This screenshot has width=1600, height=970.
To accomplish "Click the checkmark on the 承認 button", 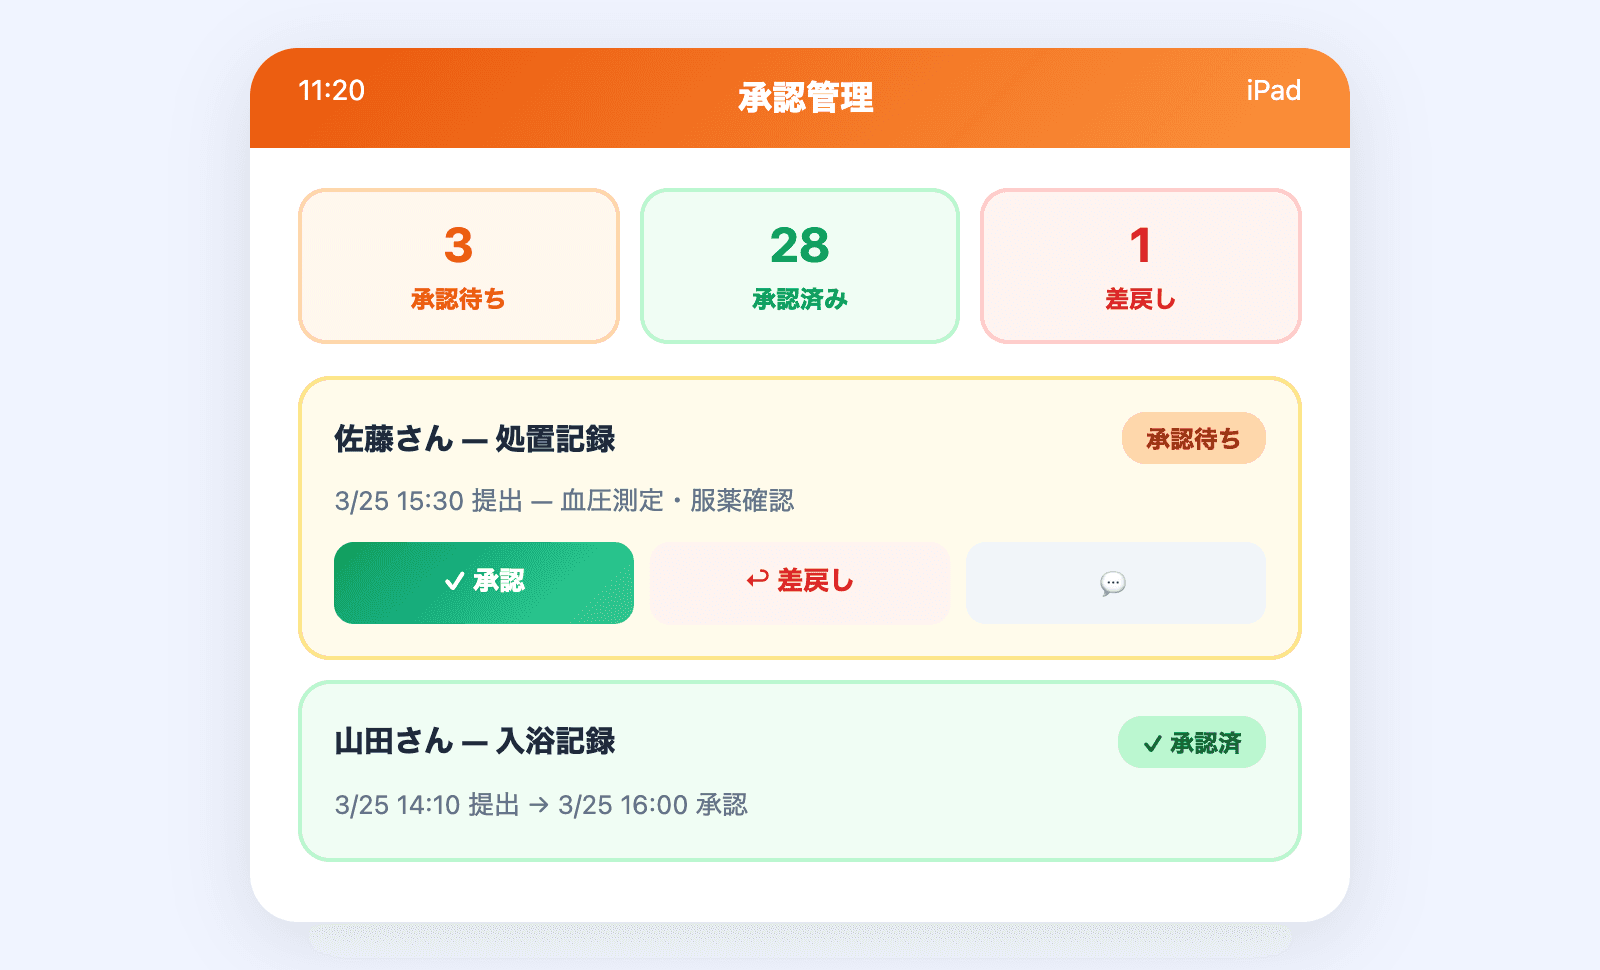I will coord(453,578).
